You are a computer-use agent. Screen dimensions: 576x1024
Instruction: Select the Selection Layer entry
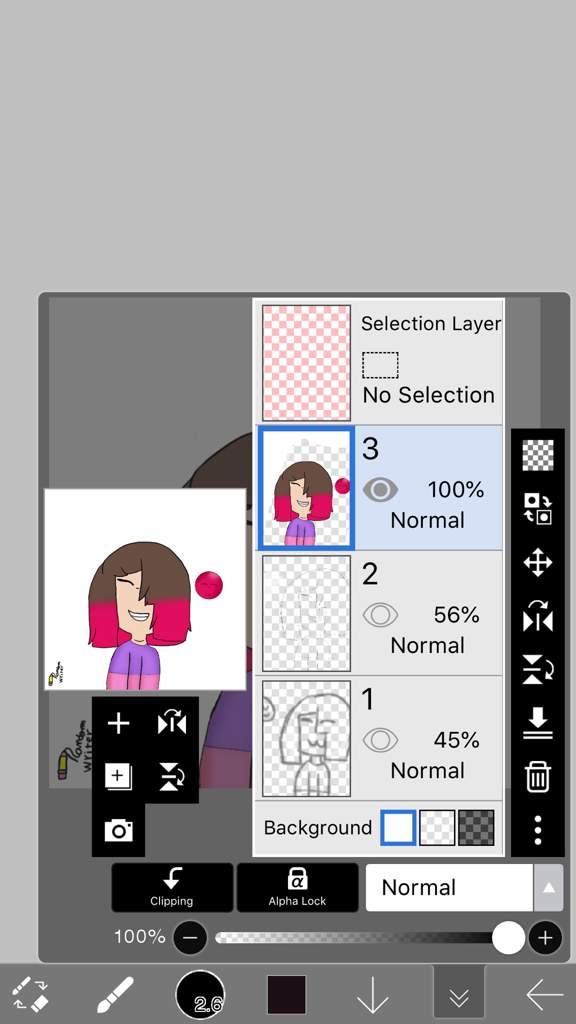(x=379, y=362)
